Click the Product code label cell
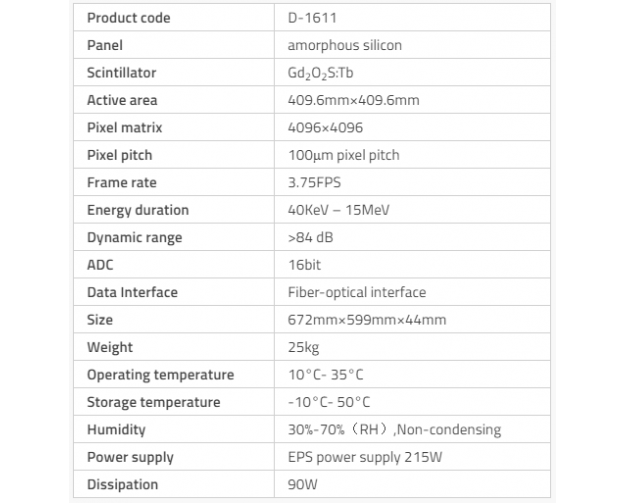Screen dimensions: 626x503 coord(129,18)
